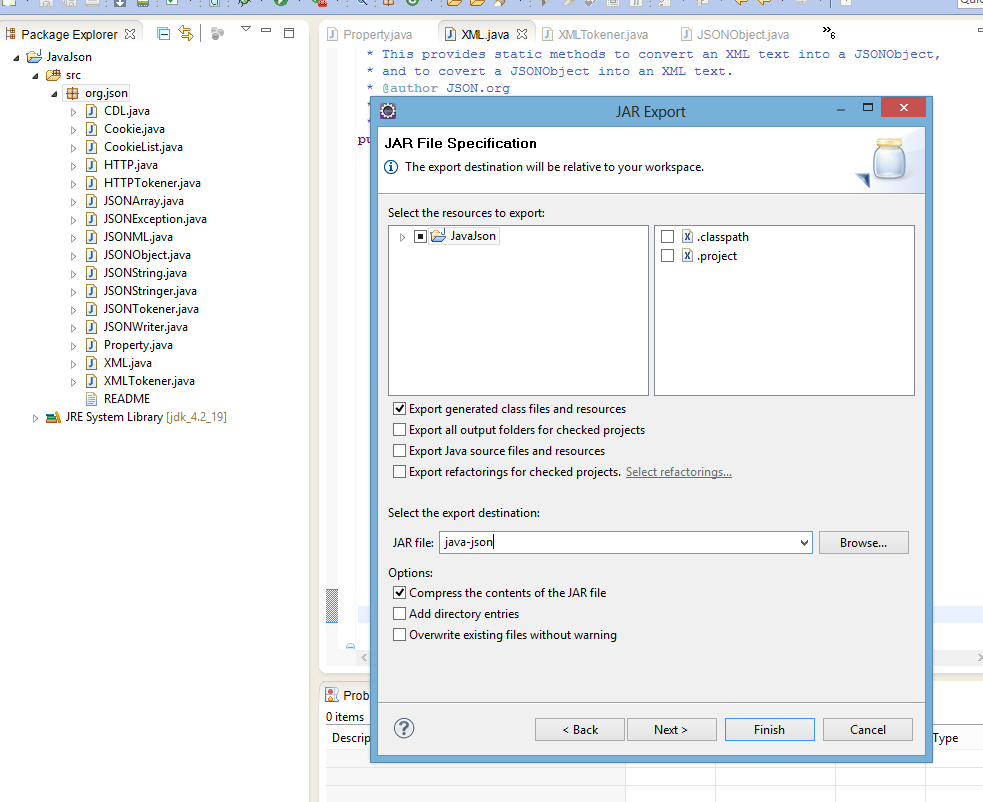Open the JAR file destination dropdown
Screen dimensions: 983x802
(806, 541)
